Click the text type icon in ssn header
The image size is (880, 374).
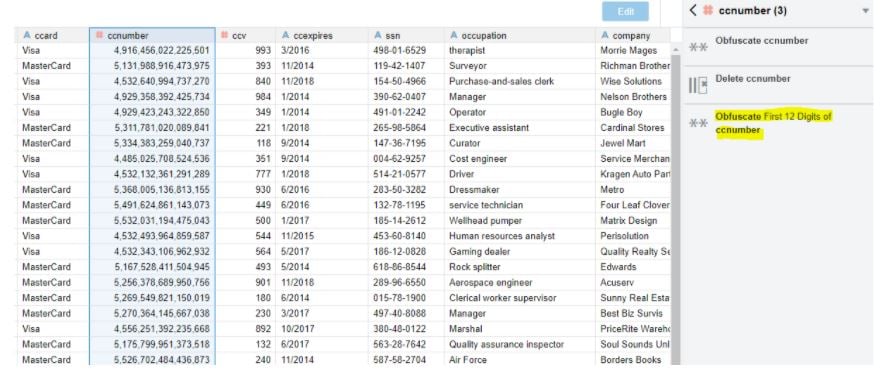[x=378, y=35]
